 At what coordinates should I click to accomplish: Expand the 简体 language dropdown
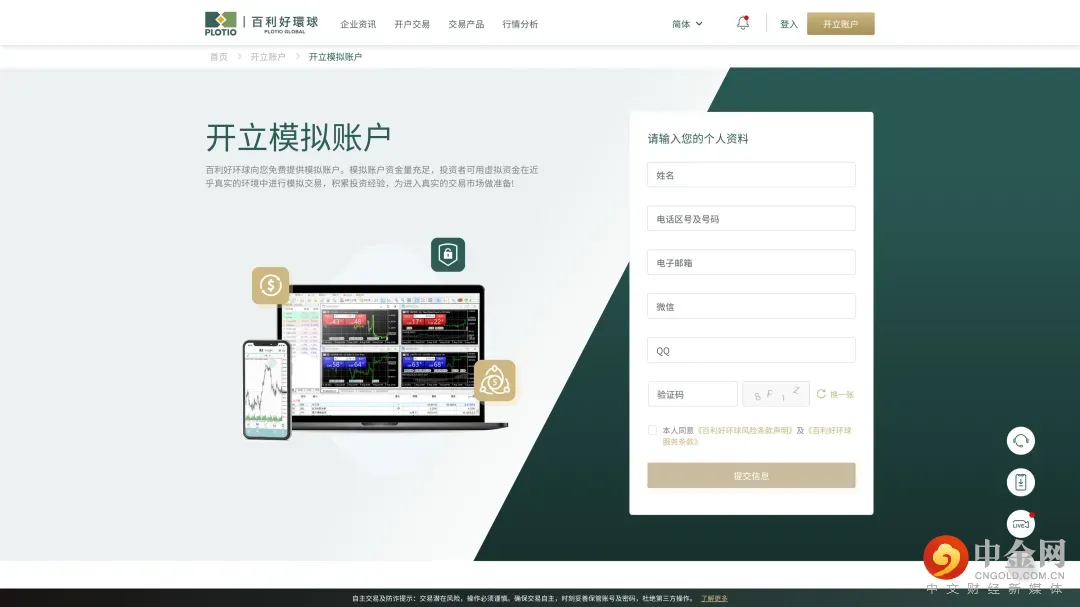(x=687, y=24)
